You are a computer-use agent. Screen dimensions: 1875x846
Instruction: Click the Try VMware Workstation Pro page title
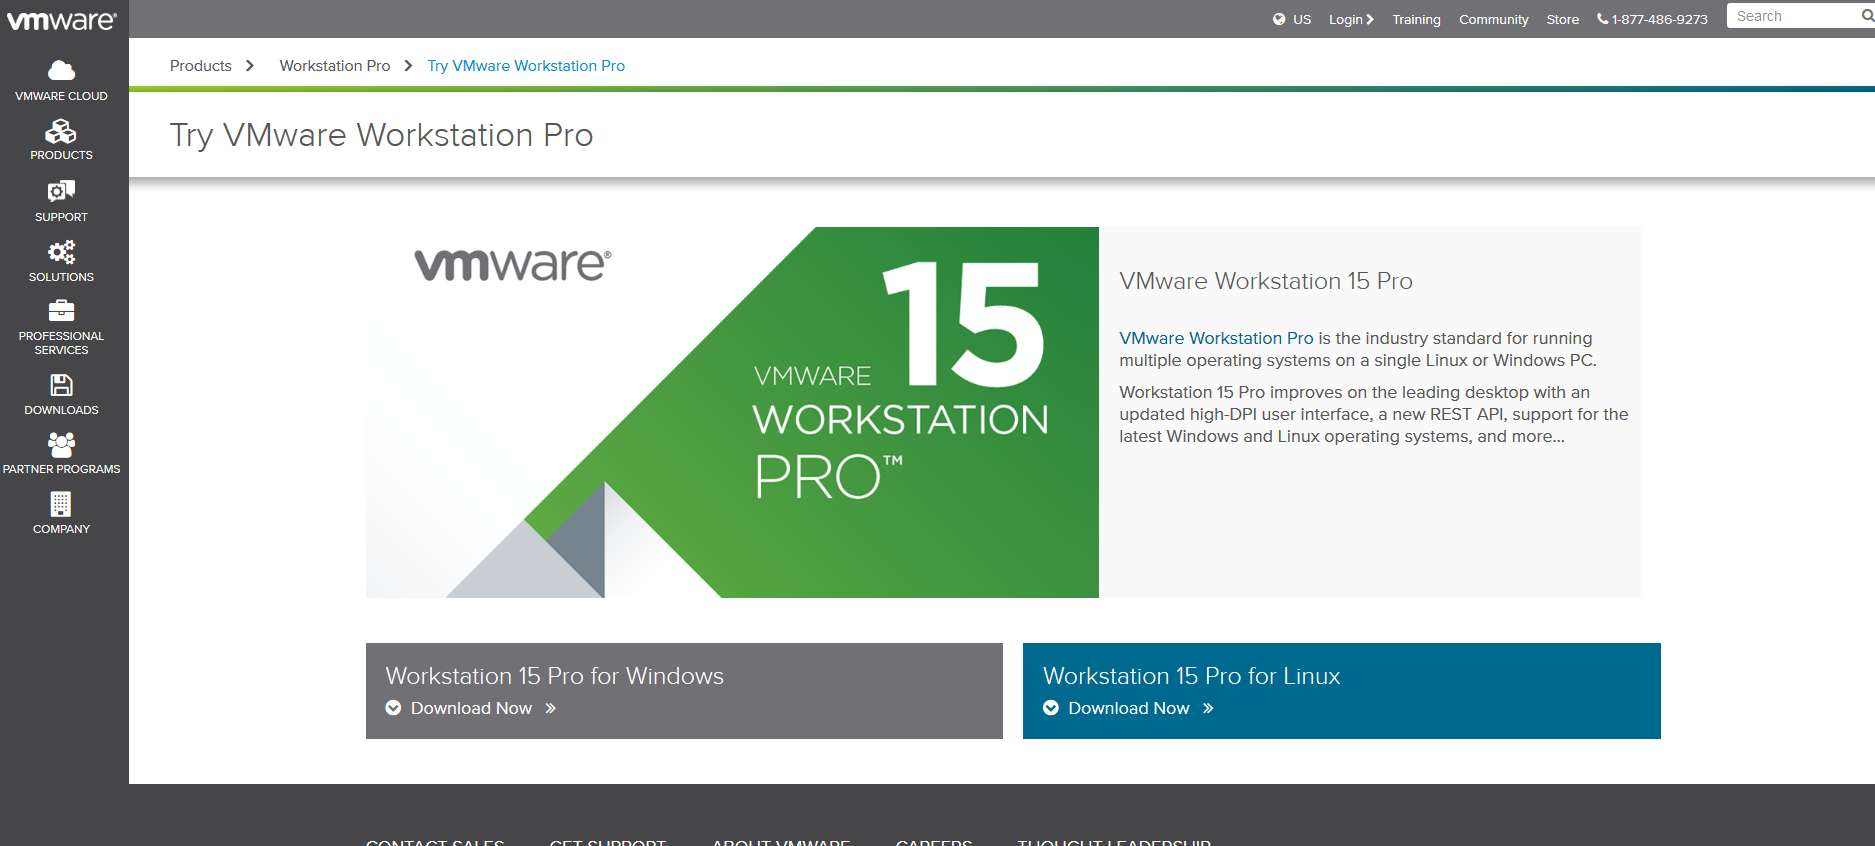(381, 135)
